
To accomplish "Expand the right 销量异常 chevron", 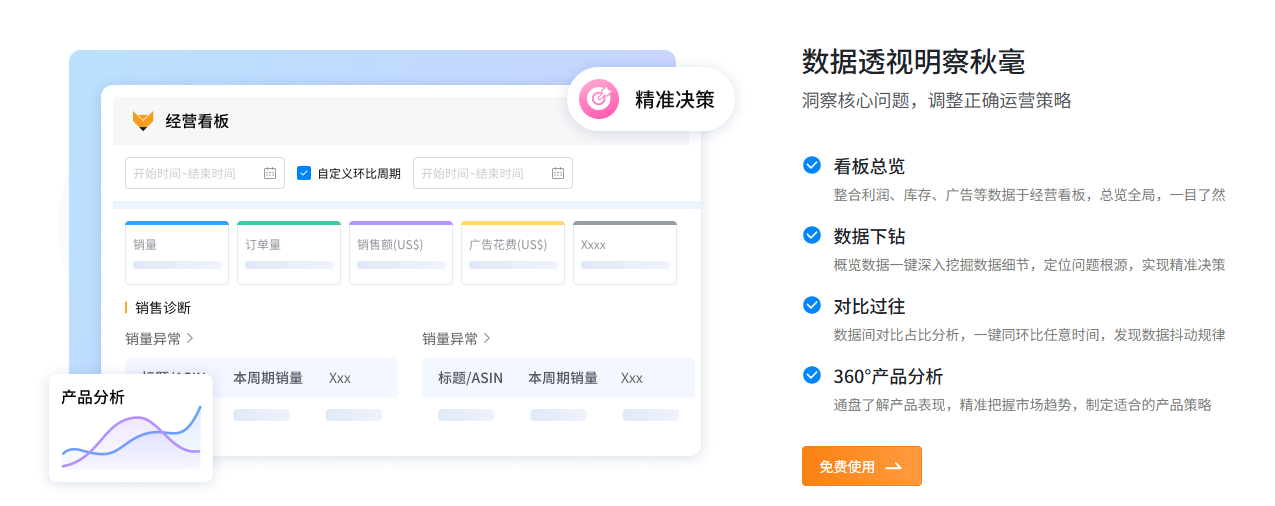I will click(x=487, y=338).
